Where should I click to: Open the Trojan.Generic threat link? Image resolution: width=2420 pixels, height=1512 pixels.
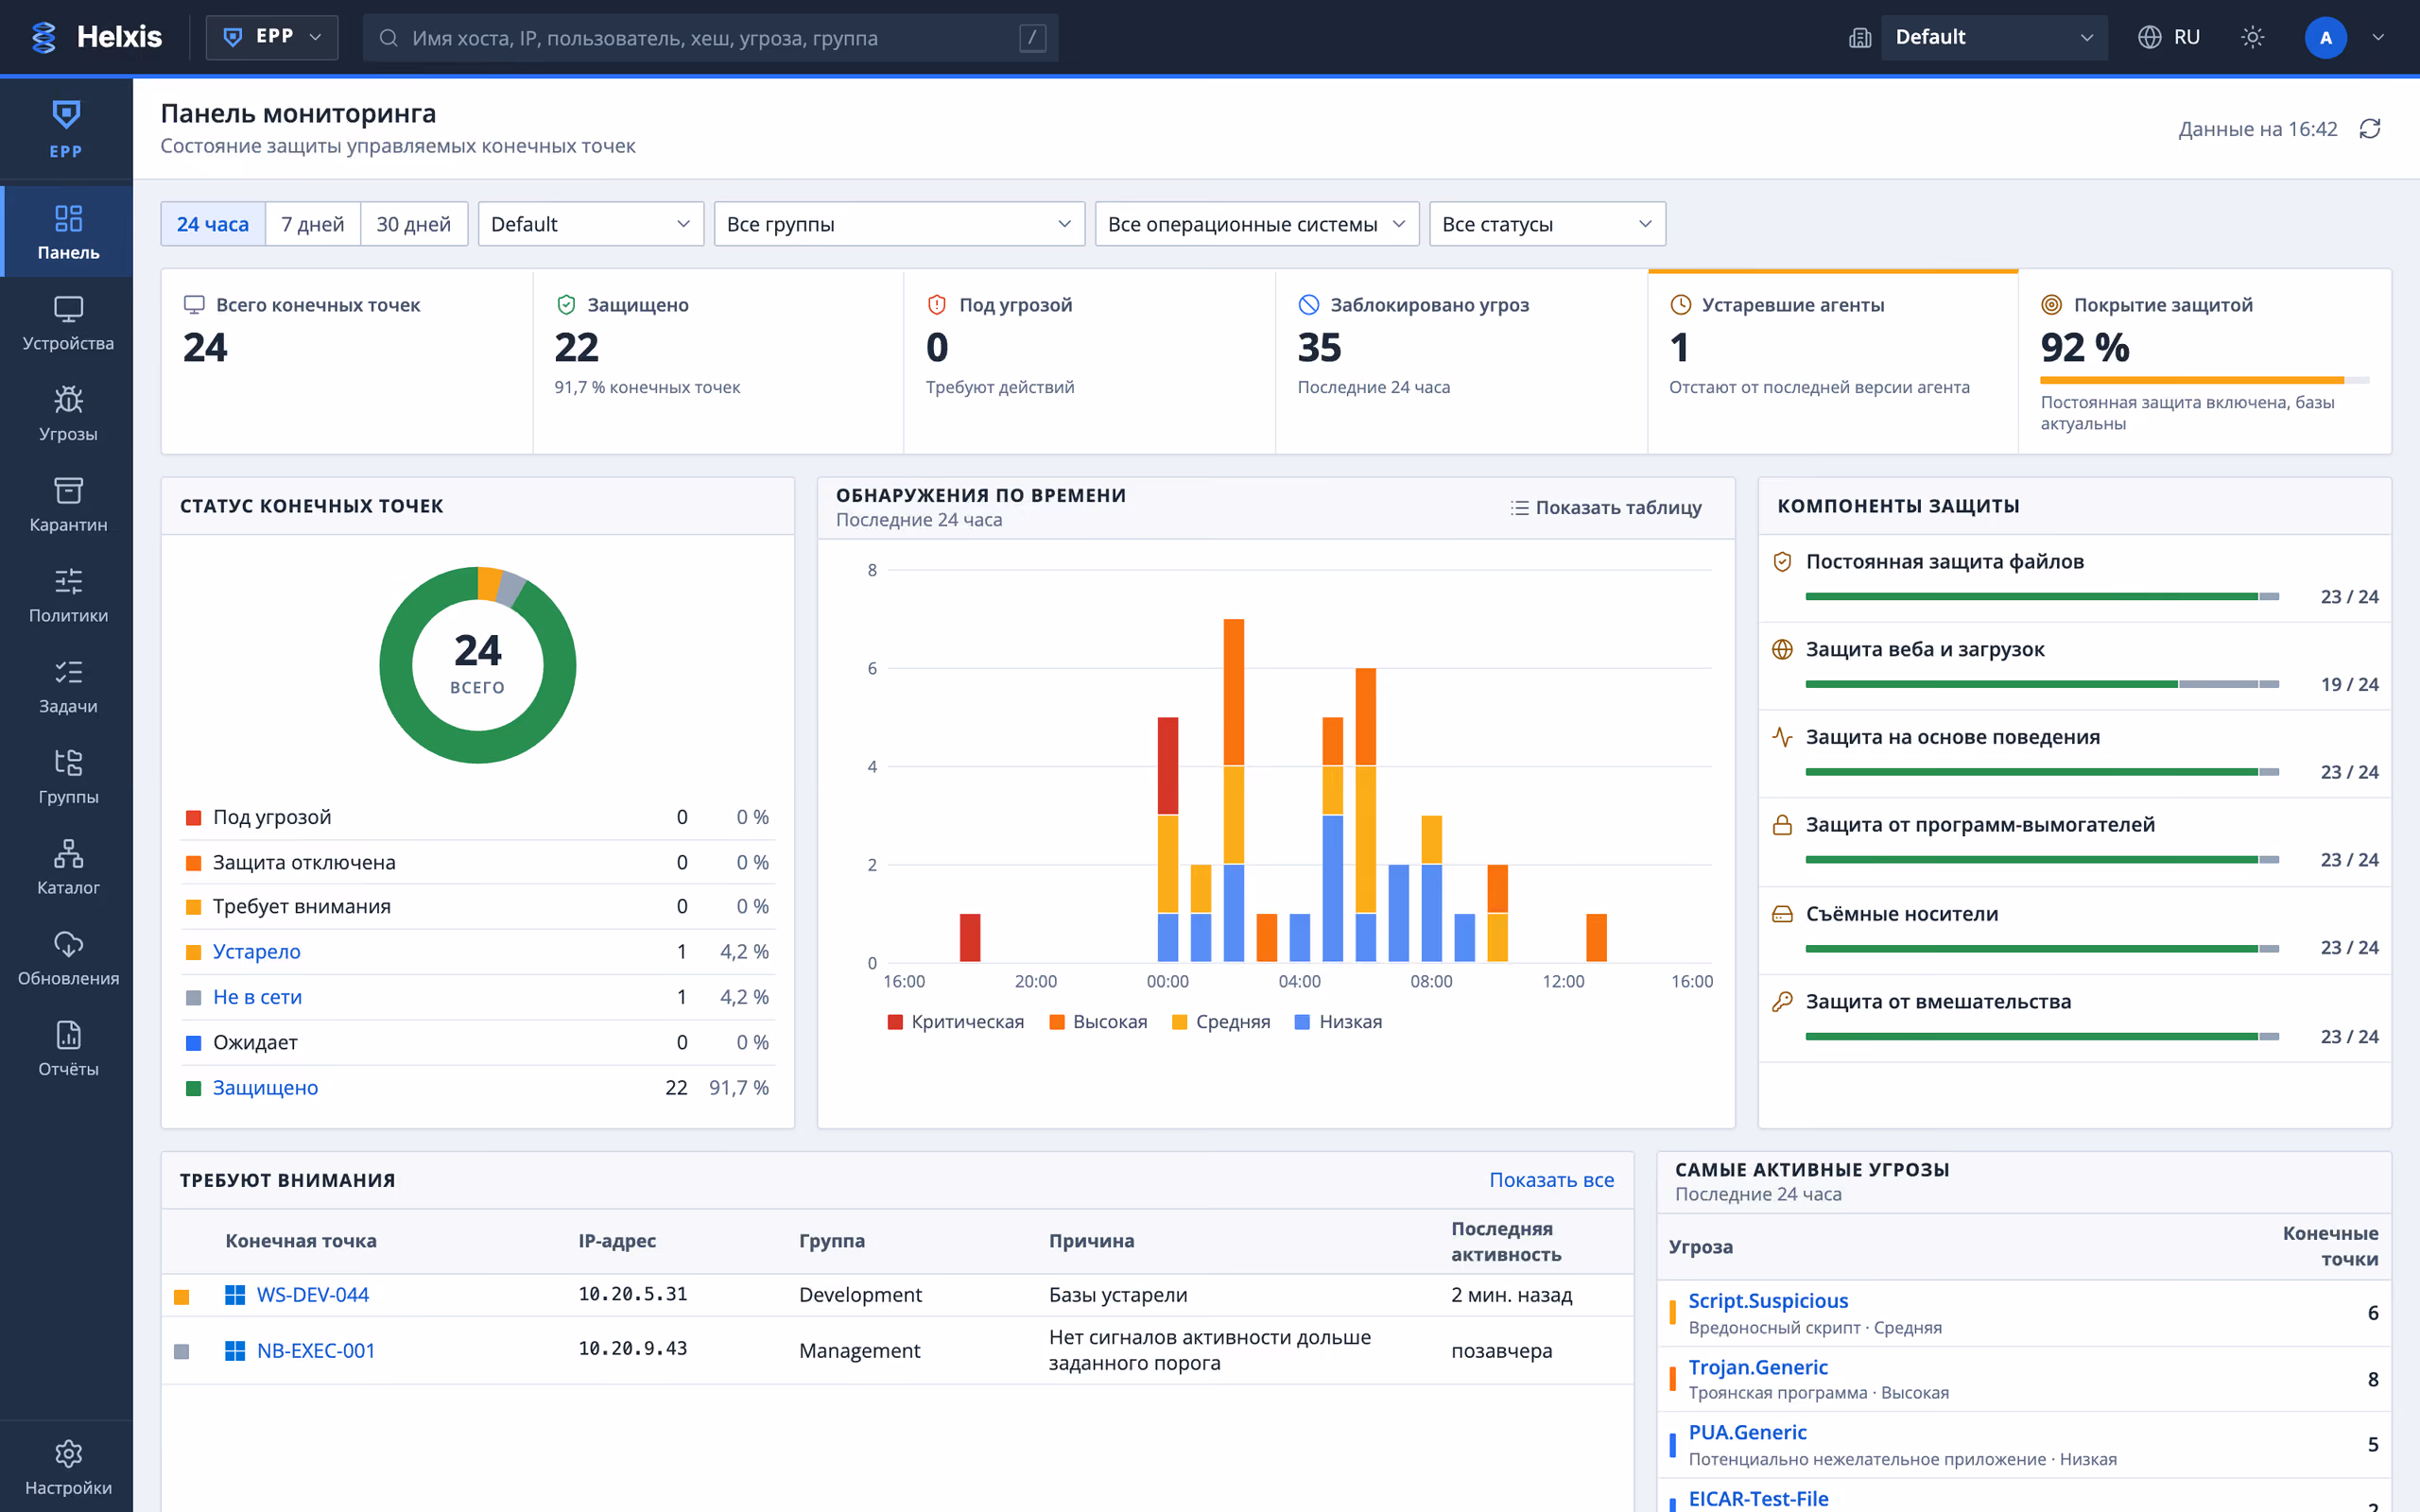coord(1758,1366)
